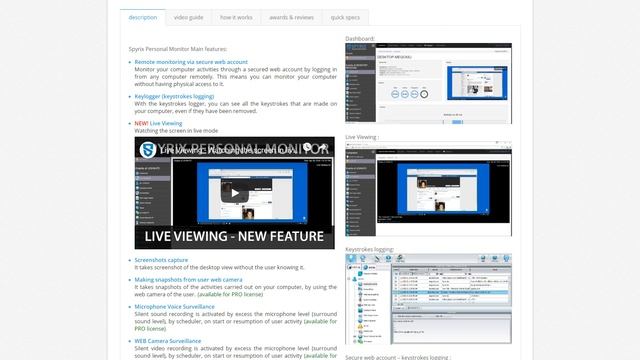Click the WEB Camera Surveillance link

[x=168, y=341]
